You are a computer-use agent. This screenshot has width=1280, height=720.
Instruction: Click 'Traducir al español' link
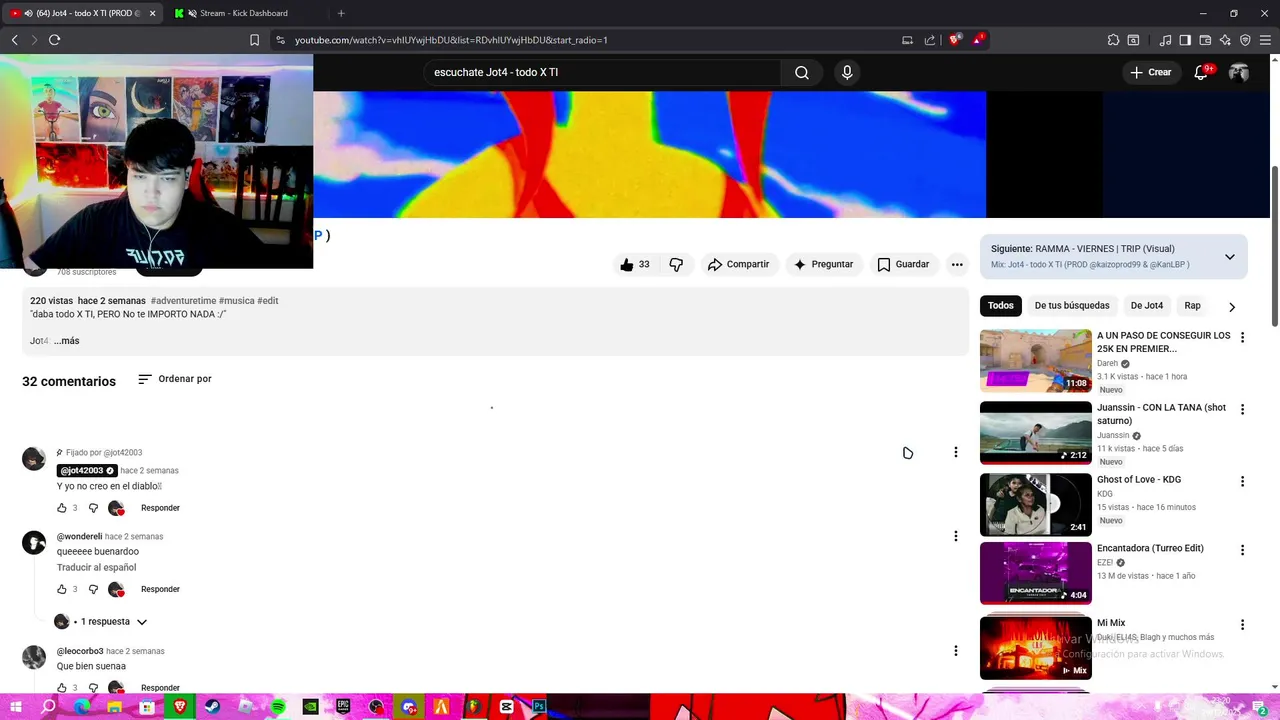coord(96,568)
